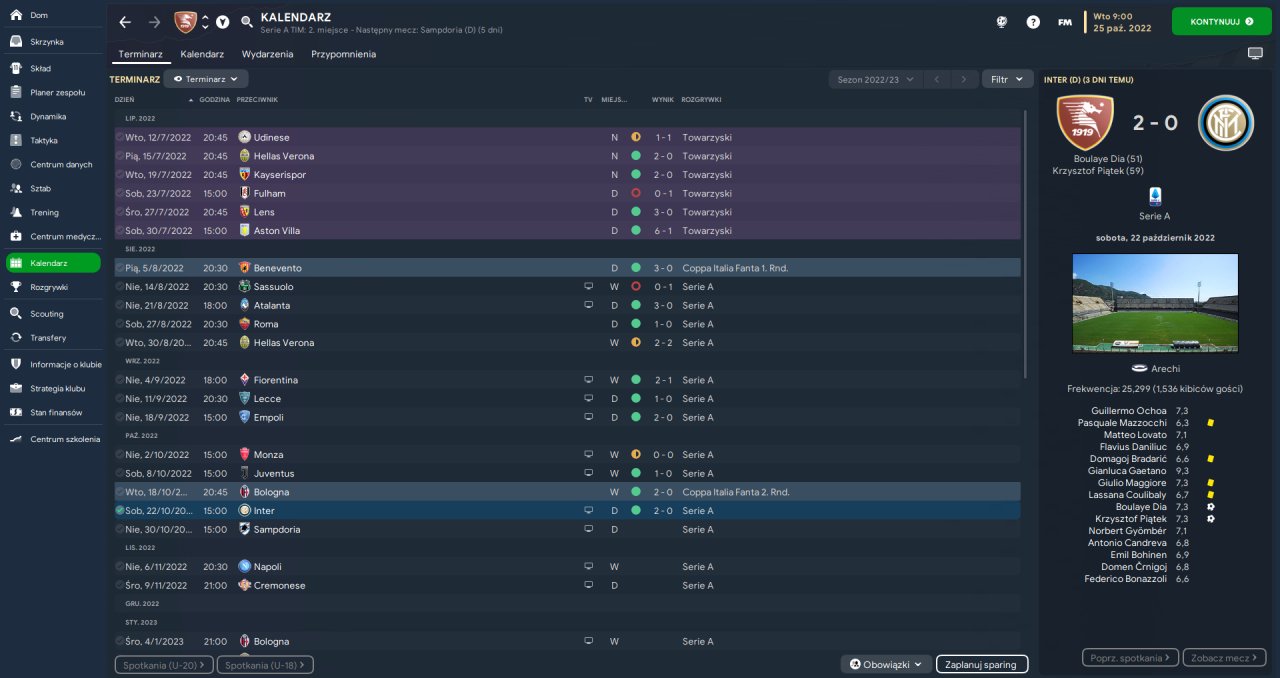Open the Filtr dropdown

pos(1007,79)
